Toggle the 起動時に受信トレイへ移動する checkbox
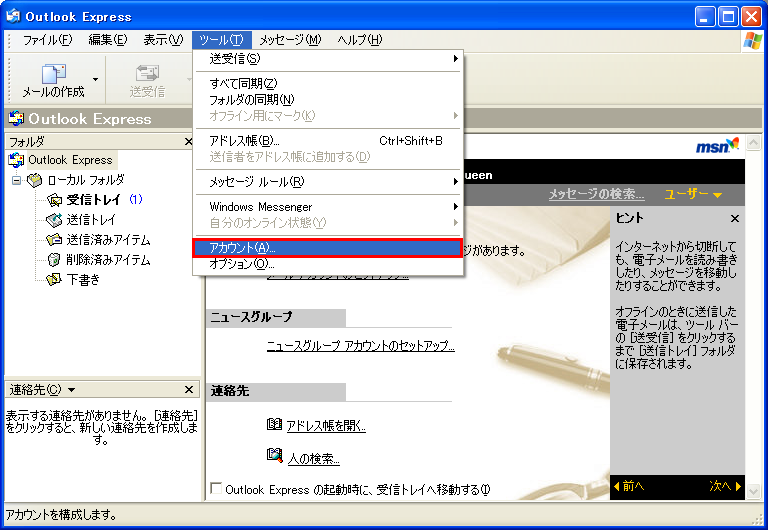This screenshot has height=530, width=768. pyautogui.click(x=215, y=488)
